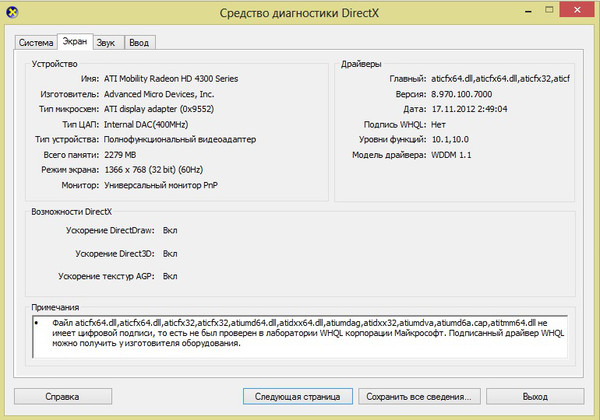Go to the Ввод tab
This screenshot has height=420, width=600.
coord(139,42)
